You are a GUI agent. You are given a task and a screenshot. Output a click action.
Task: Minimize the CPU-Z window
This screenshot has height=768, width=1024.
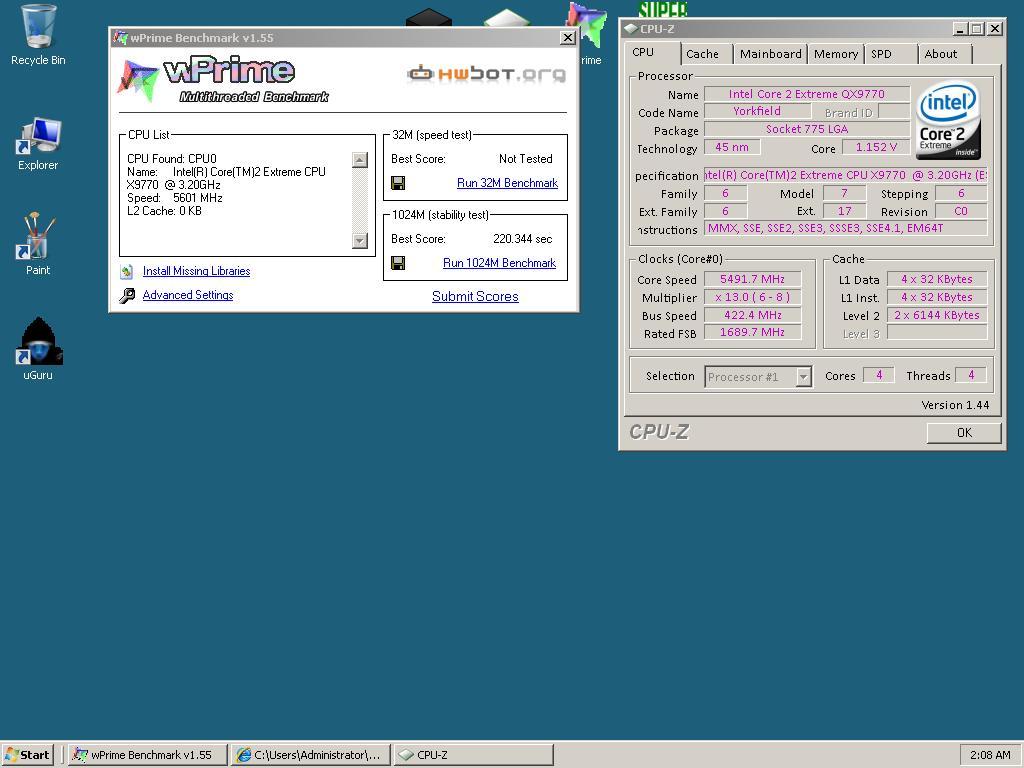click(960, 29)
